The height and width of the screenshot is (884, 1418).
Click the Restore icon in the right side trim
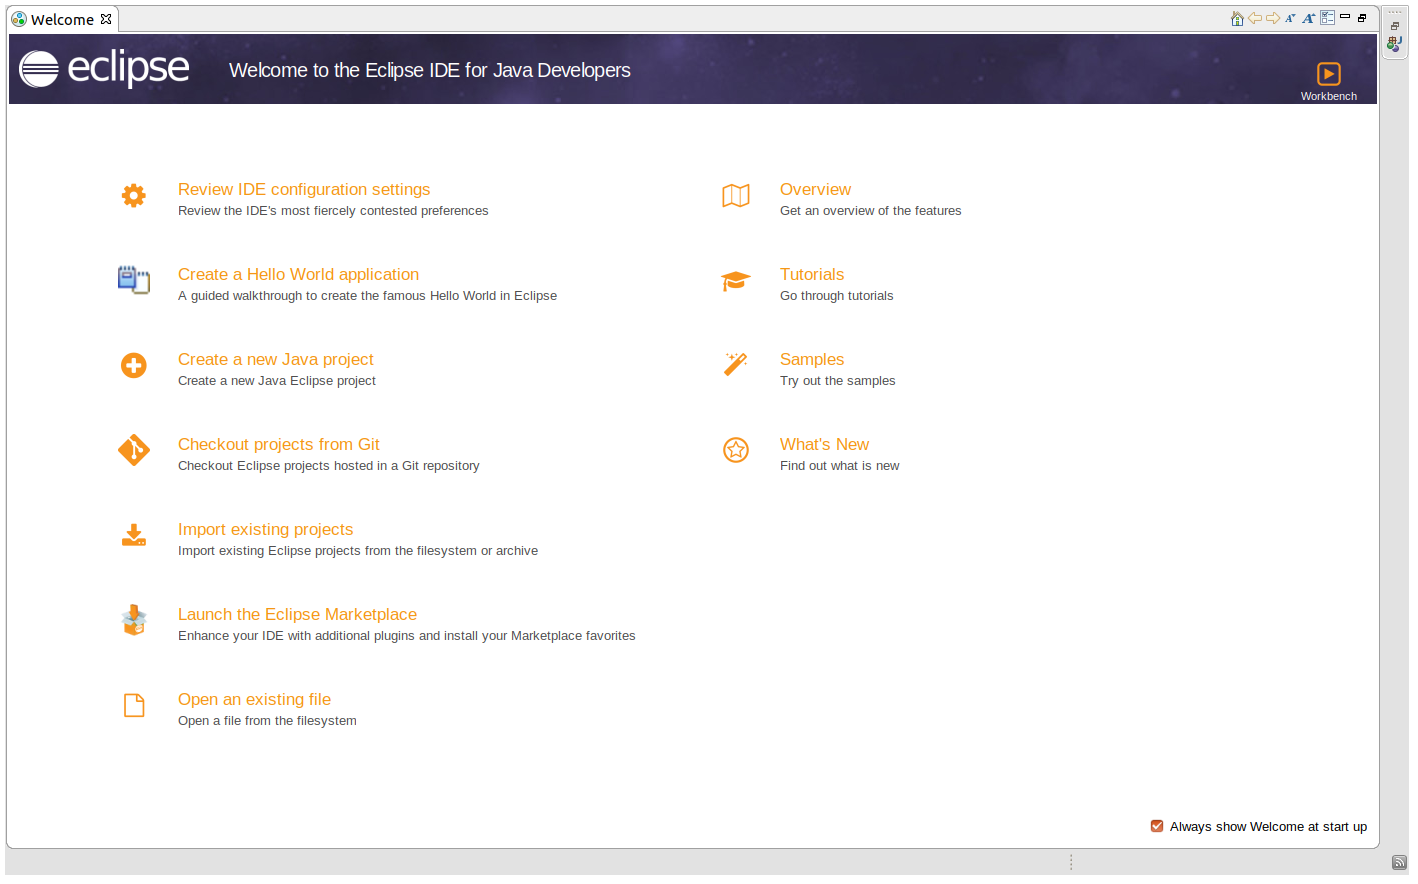point(1395,26)
